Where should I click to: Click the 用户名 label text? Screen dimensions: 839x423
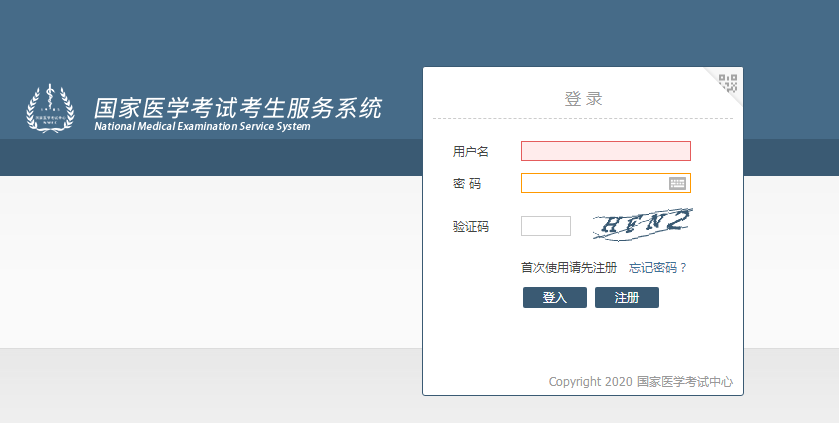(470, 152)
